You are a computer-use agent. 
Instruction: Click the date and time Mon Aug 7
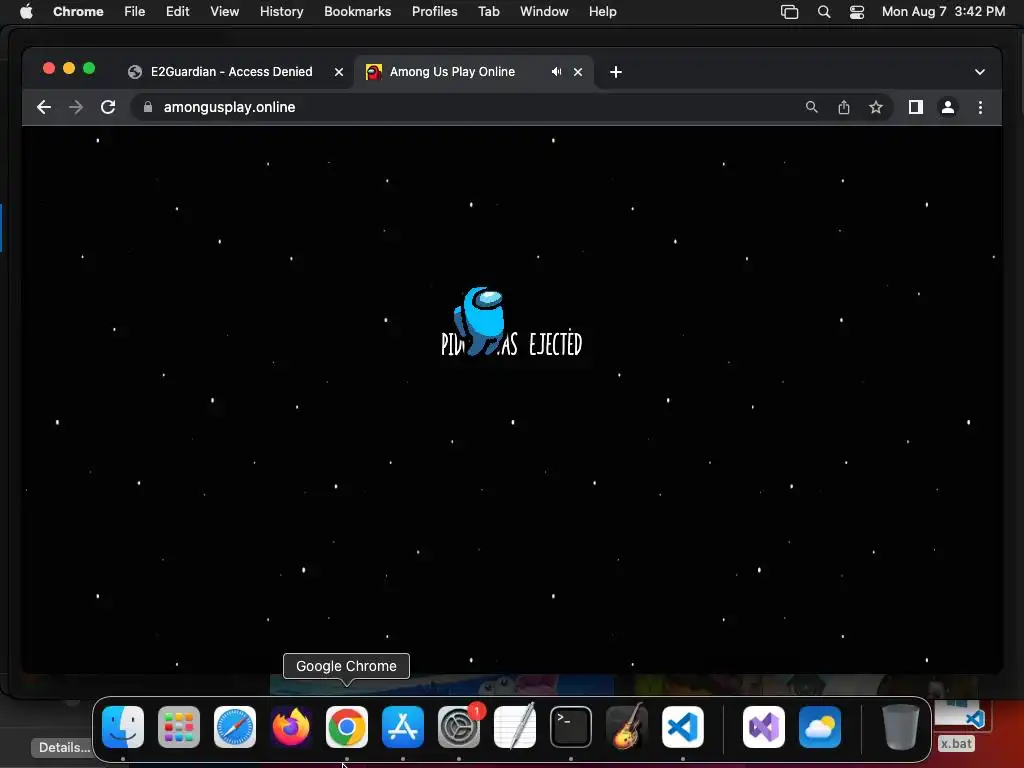pyautogui.click(x=943, y=12)
